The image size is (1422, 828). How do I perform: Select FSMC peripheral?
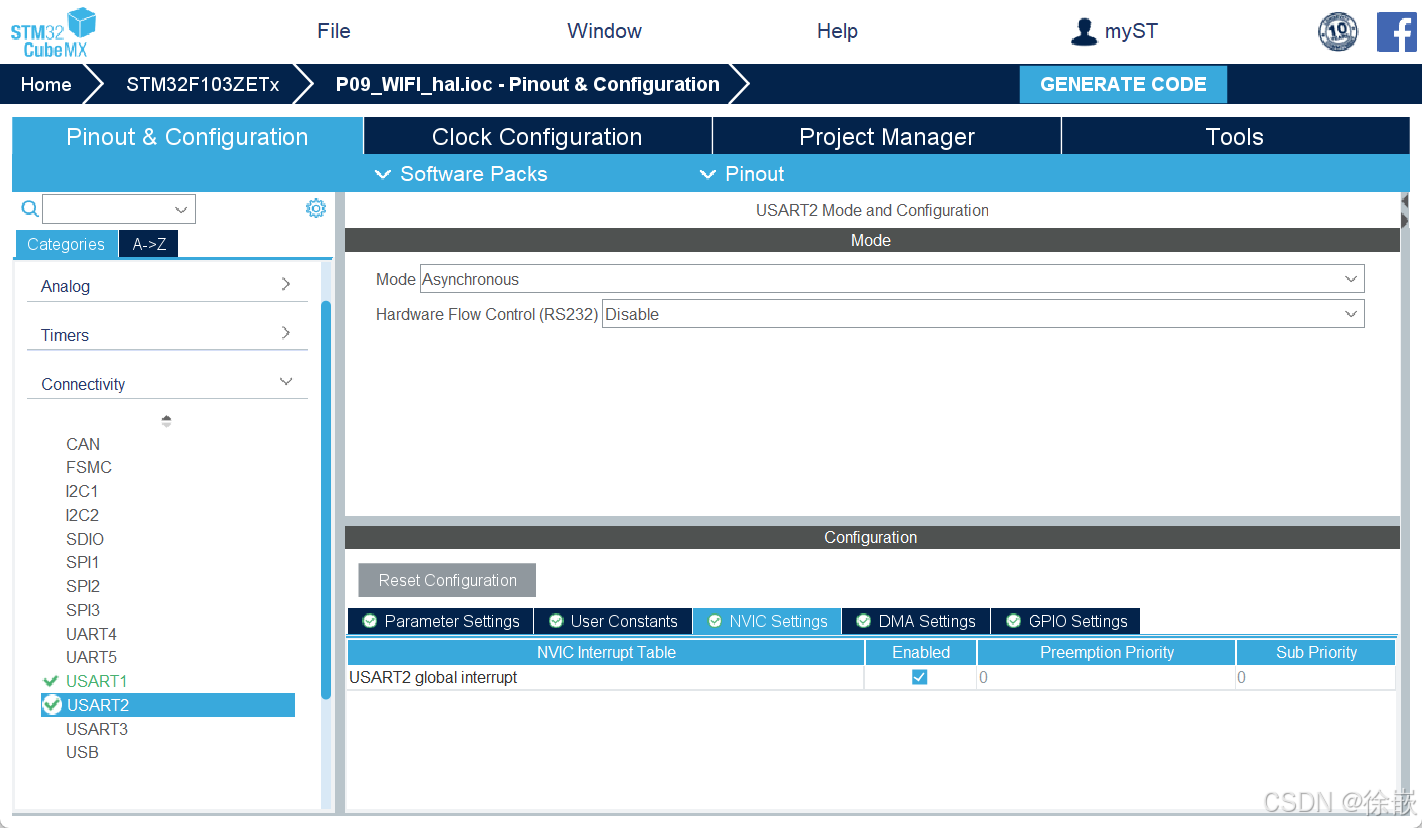tap(89, 467)
